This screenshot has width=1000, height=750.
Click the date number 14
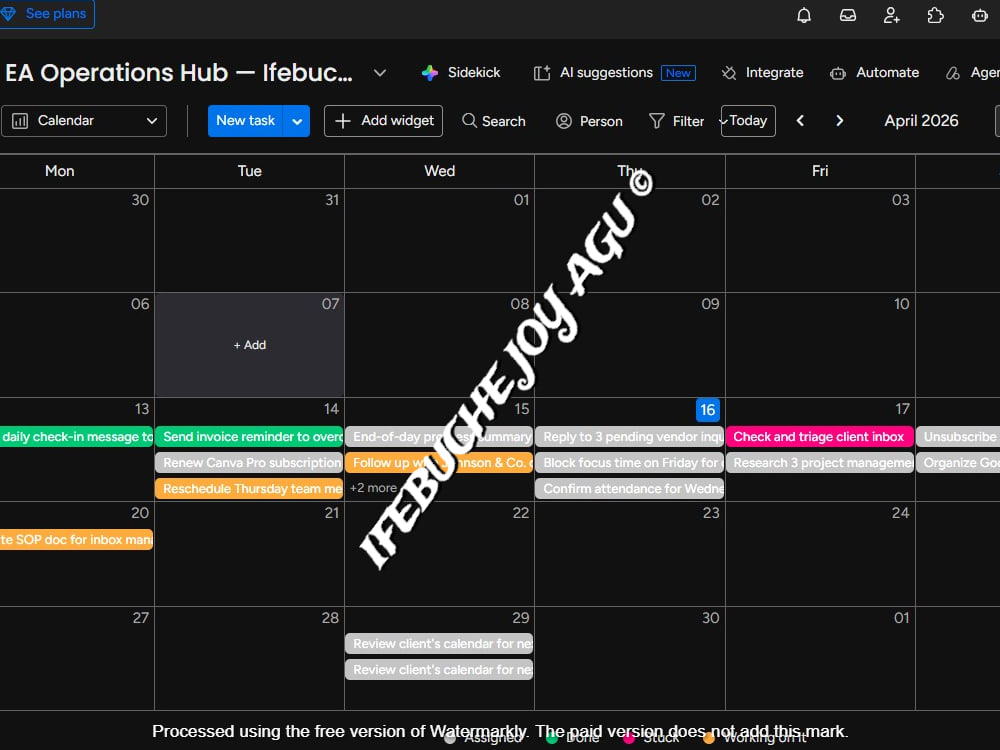331,409
